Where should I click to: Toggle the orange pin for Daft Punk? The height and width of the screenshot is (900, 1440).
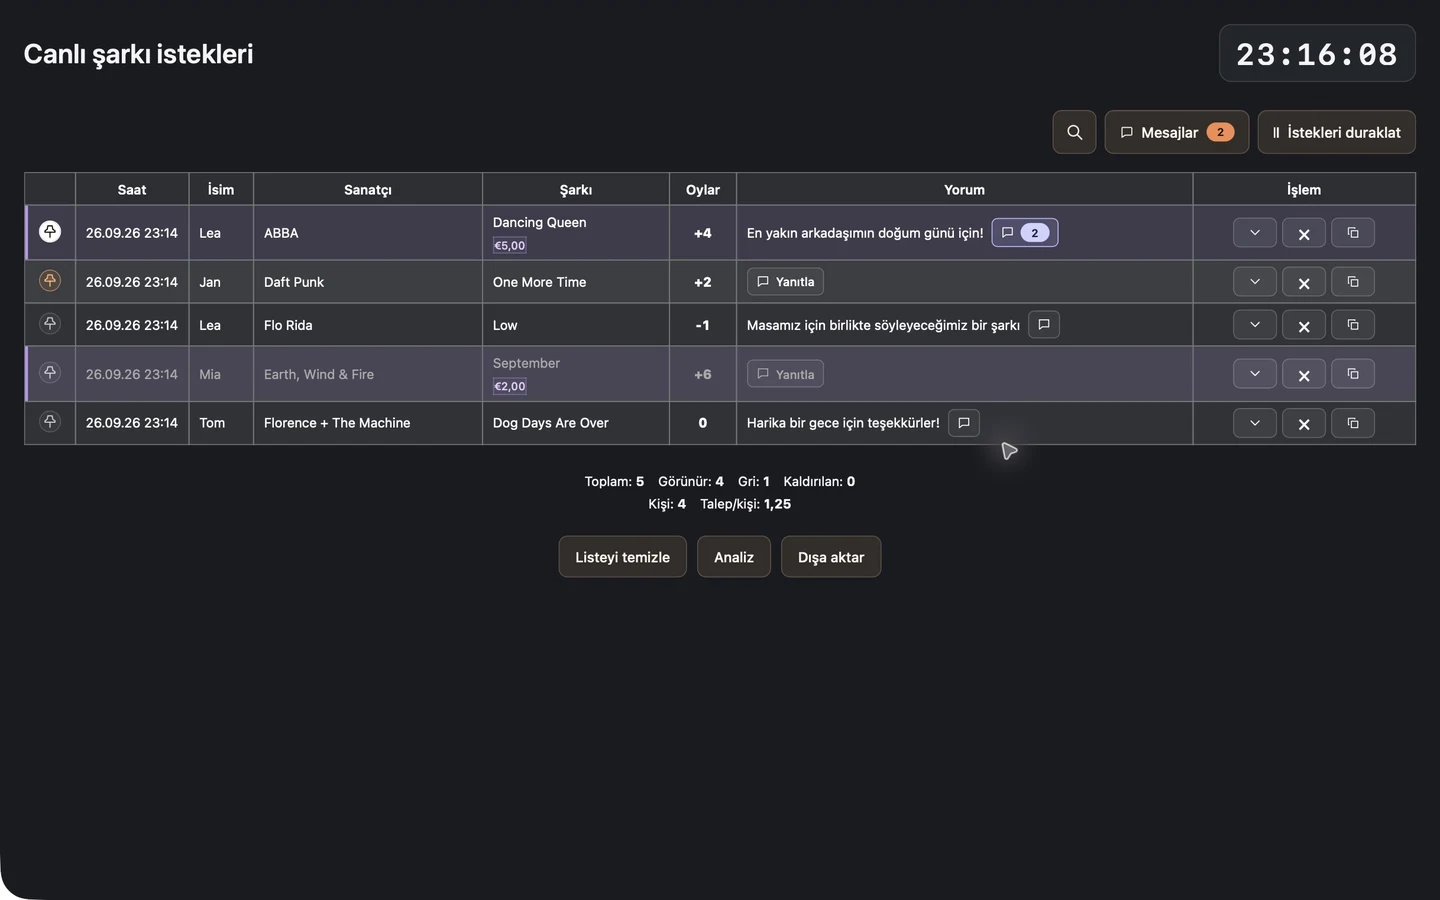click(50, 281)
